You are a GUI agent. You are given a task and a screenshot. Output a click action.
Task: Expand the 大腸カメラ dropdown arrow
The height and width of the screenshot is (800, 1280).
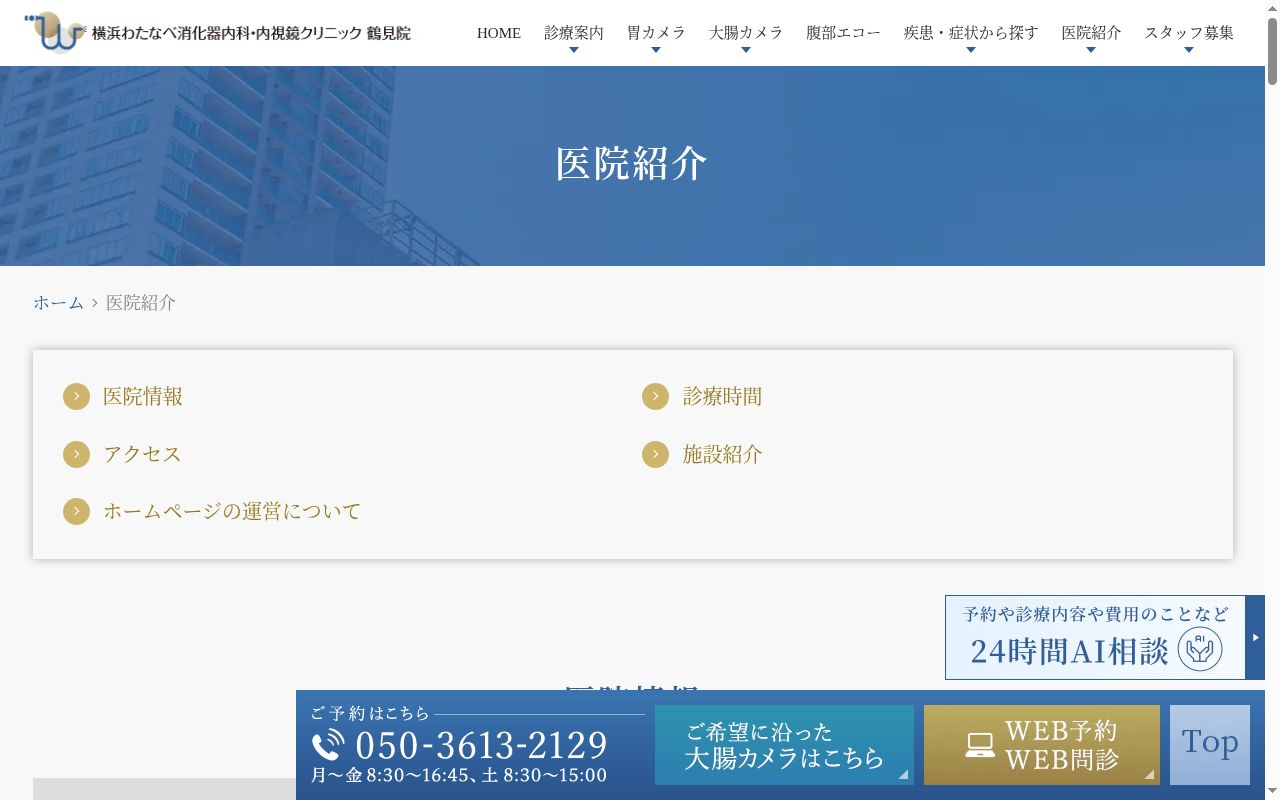[746, 50]
